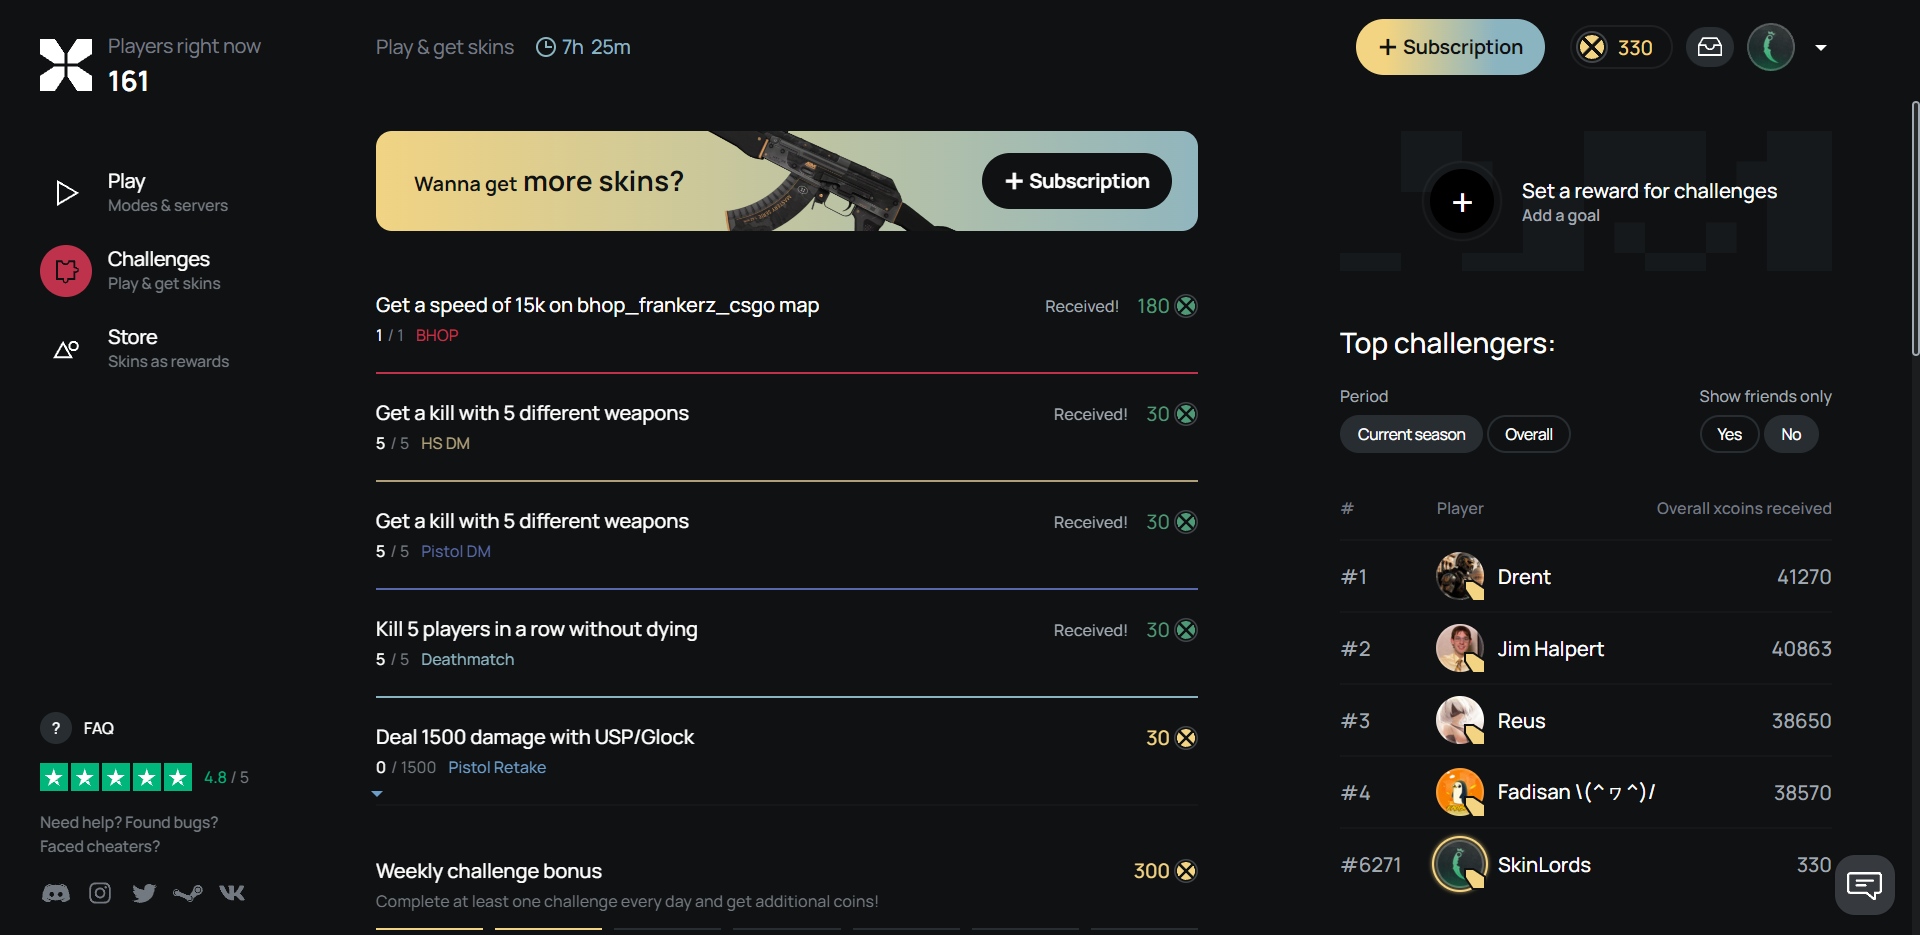Open the Twitter social icon
1920x935 pixels.
144,893
